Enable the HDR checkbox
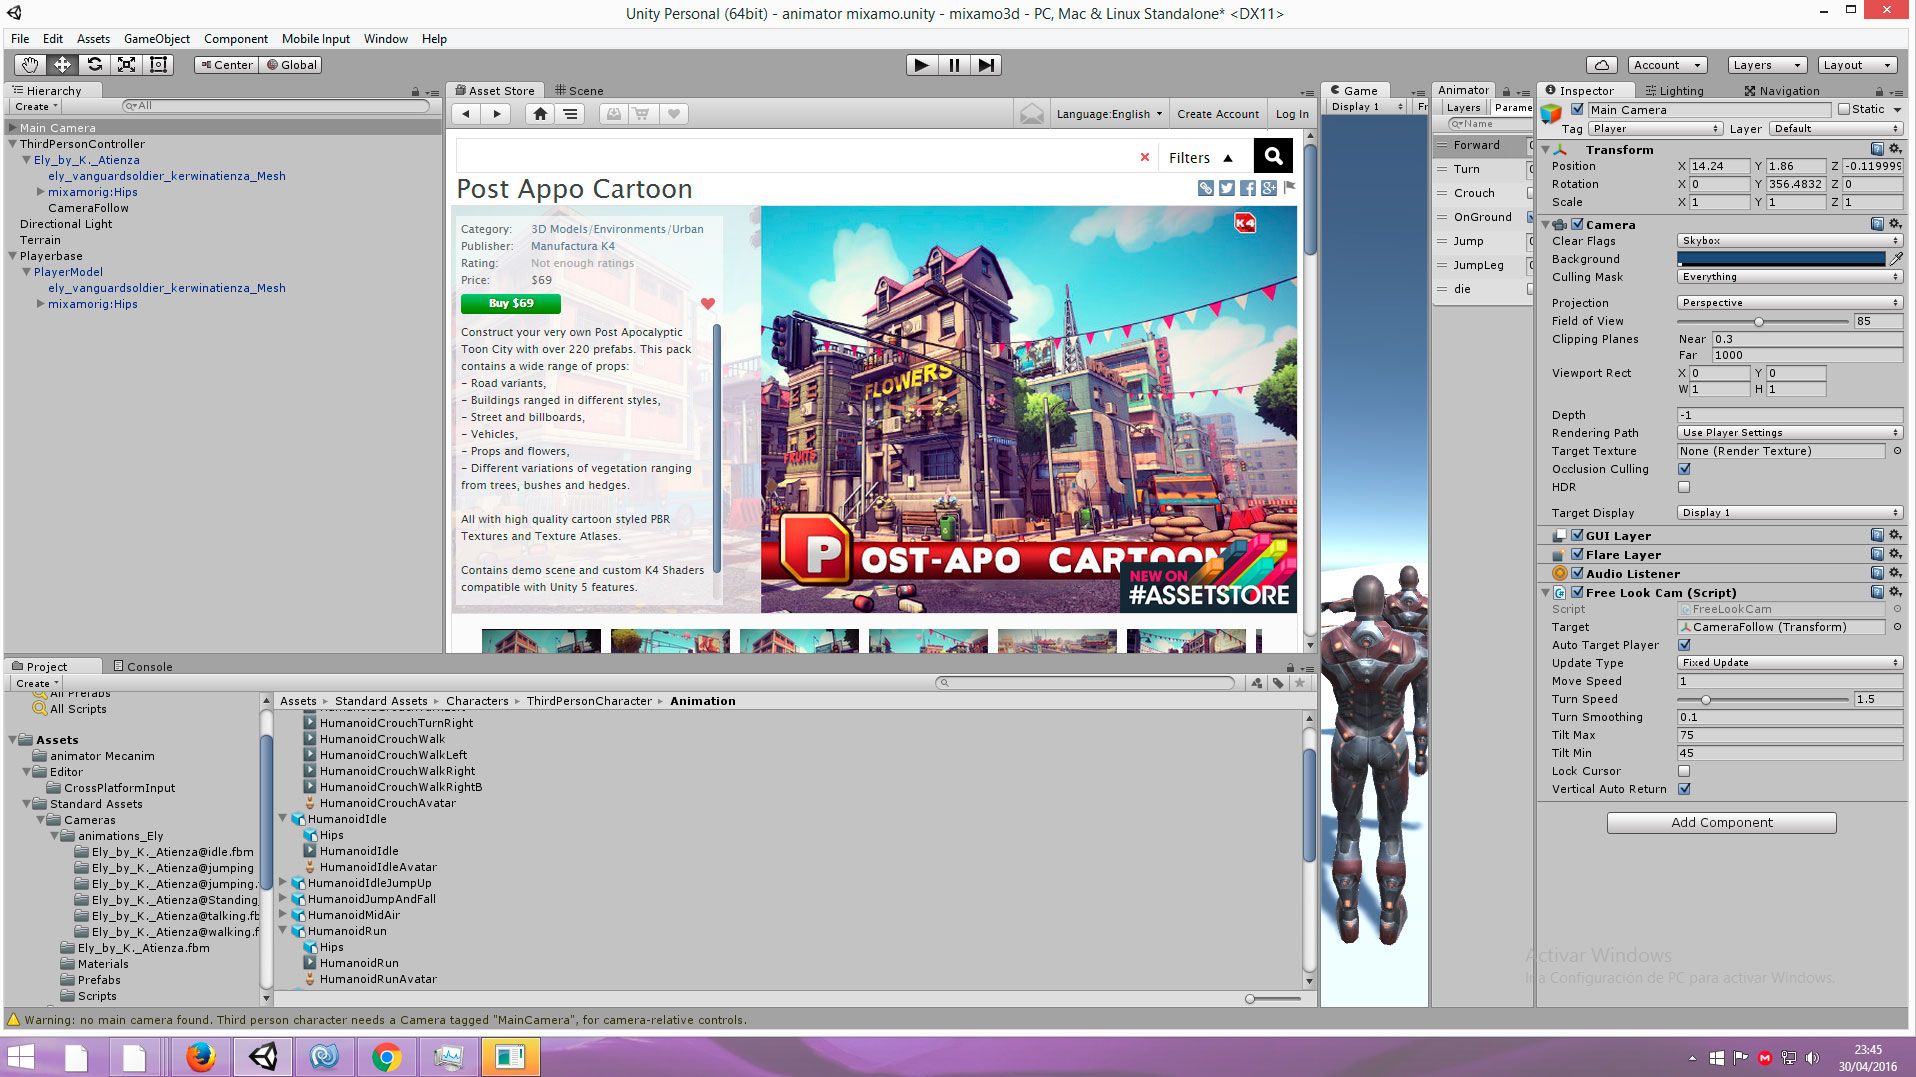The image size is (1916, 1077). tap(1684, 487)
